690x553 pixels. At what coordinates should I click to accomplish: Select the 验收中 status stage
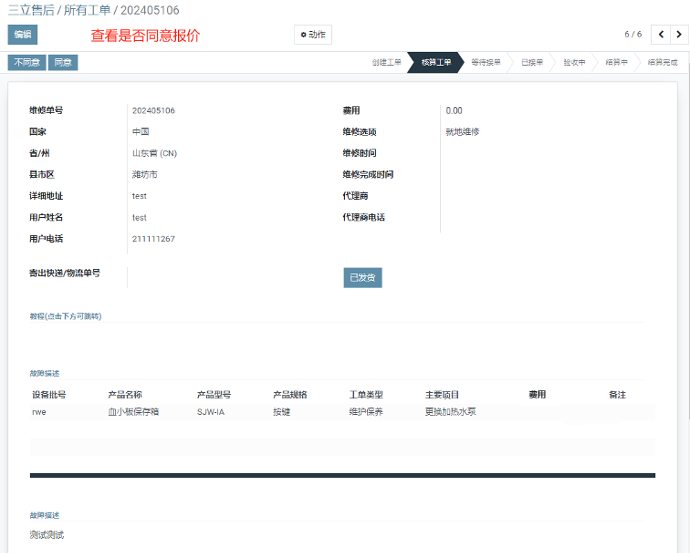click(574, 62)
